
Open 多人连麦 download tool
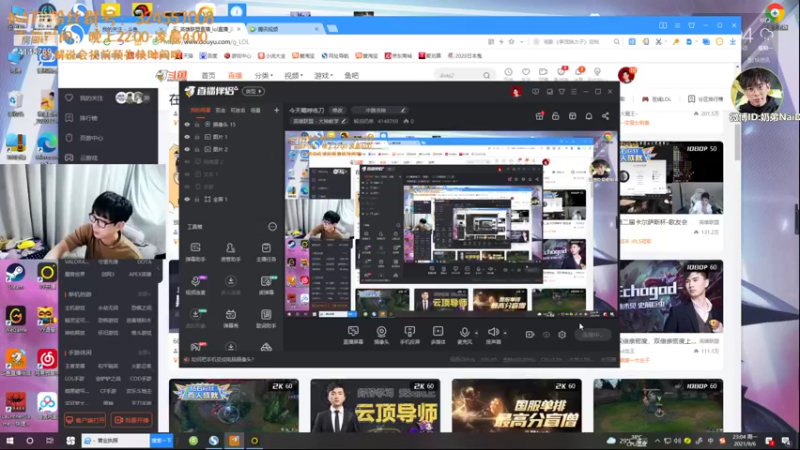[x=231, y=285]
